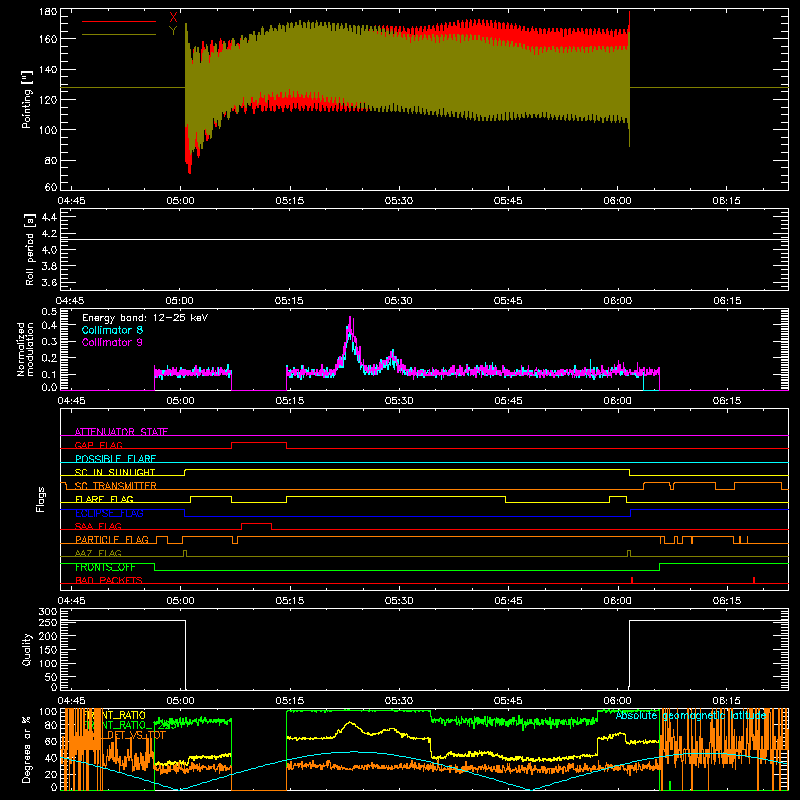Click the yellow FRONT_RATIO legend label
Viewport: 800px width, 800px height.
tap(115, 715)
